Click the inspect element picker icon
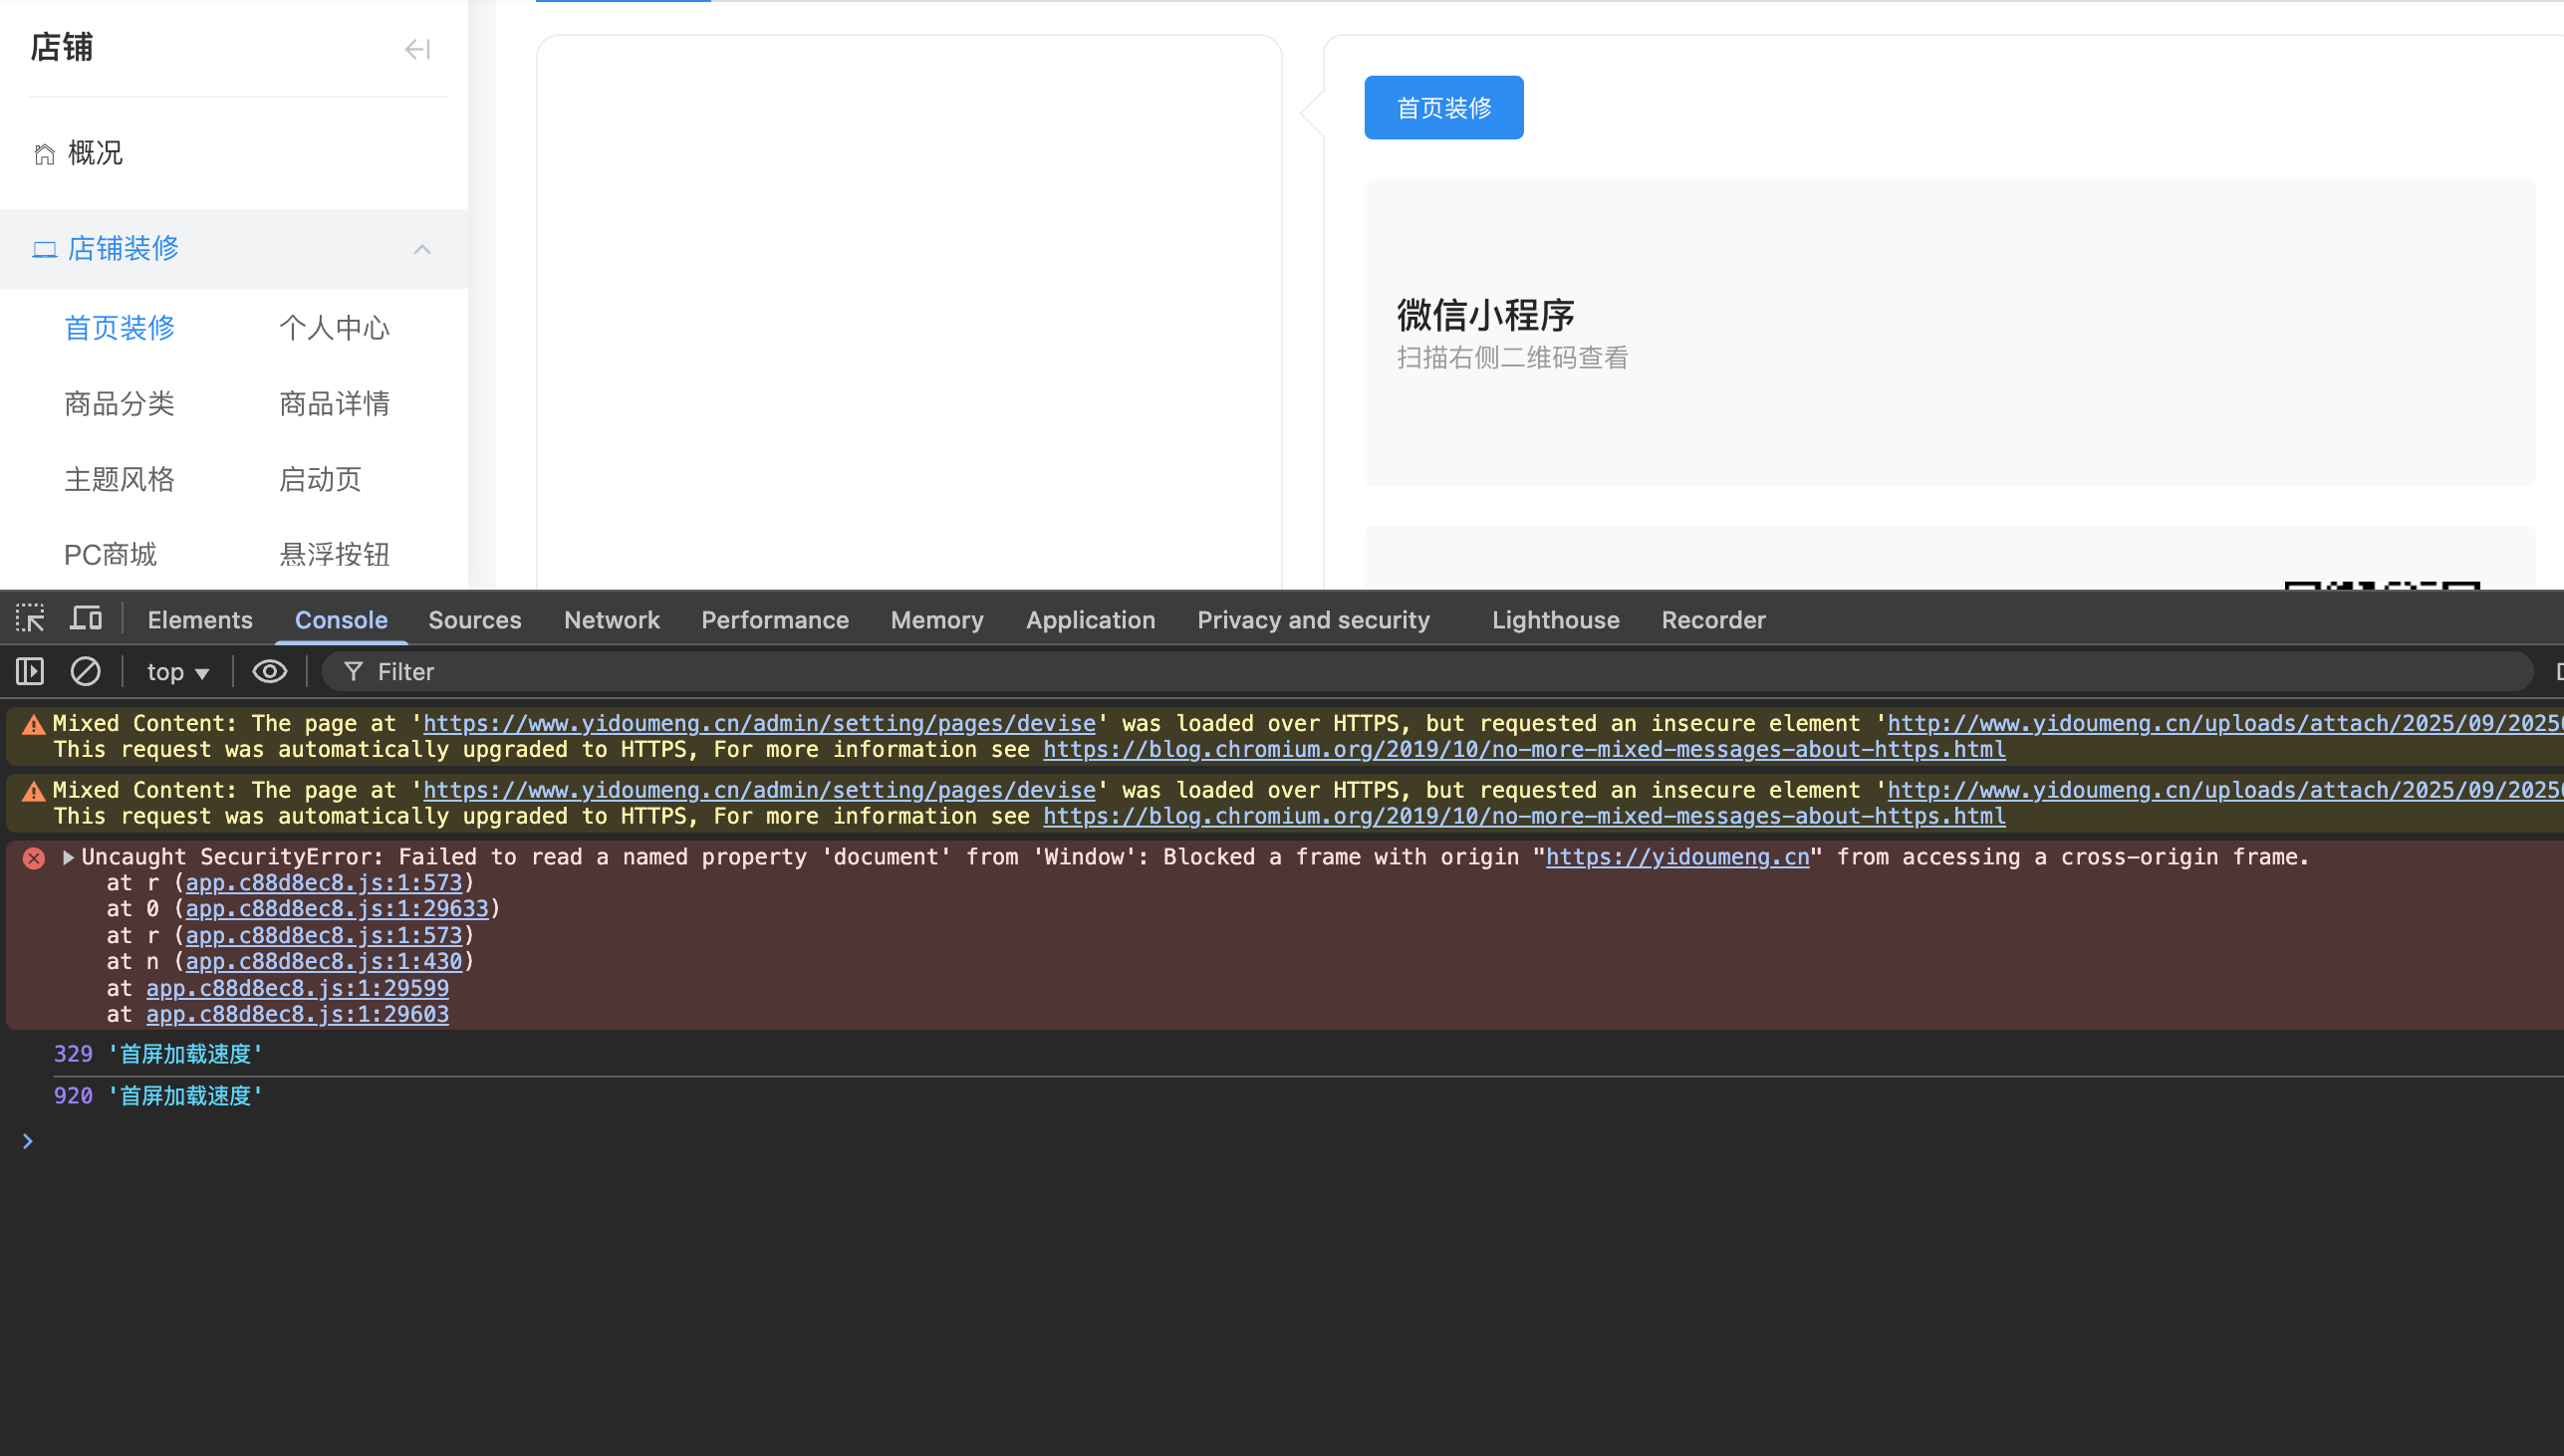The height and width of the screenshot is (1456, 2564). [x=30, y=619]
